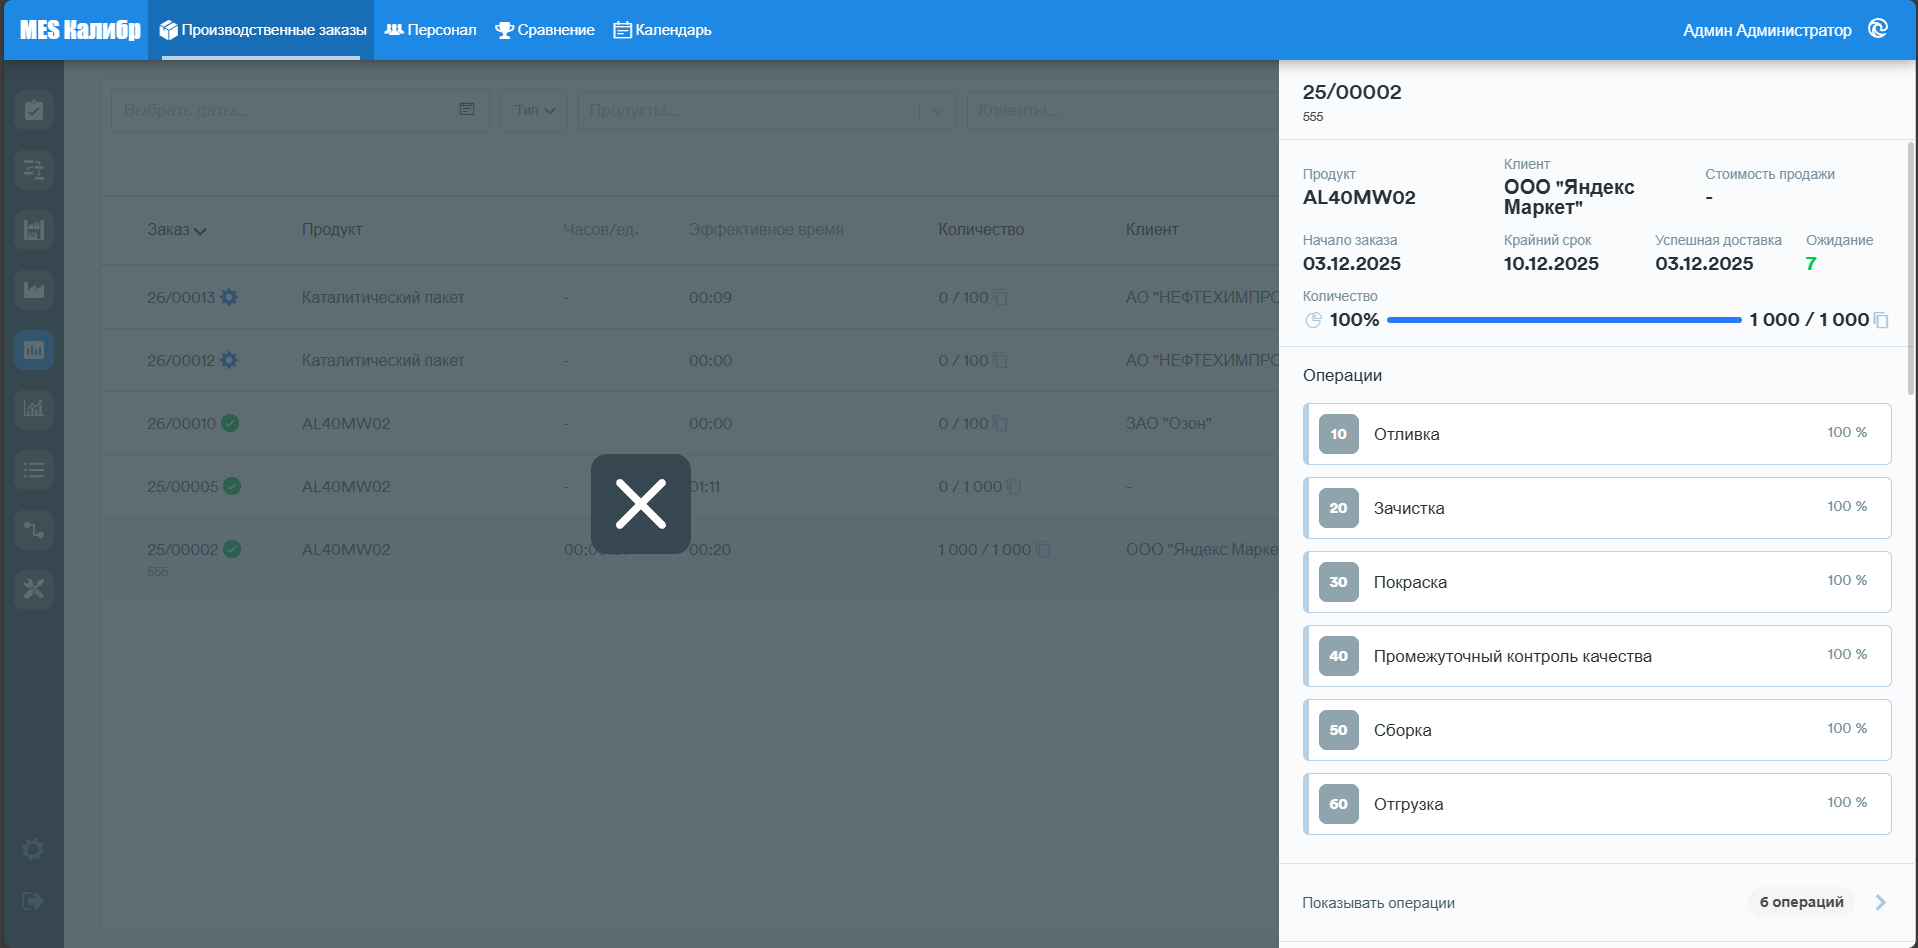Viewport: 1918px width, 948px height.
Task: Copy quantity icon beside 1 000 / 1 000 in panel
Action: point(1881,320)
